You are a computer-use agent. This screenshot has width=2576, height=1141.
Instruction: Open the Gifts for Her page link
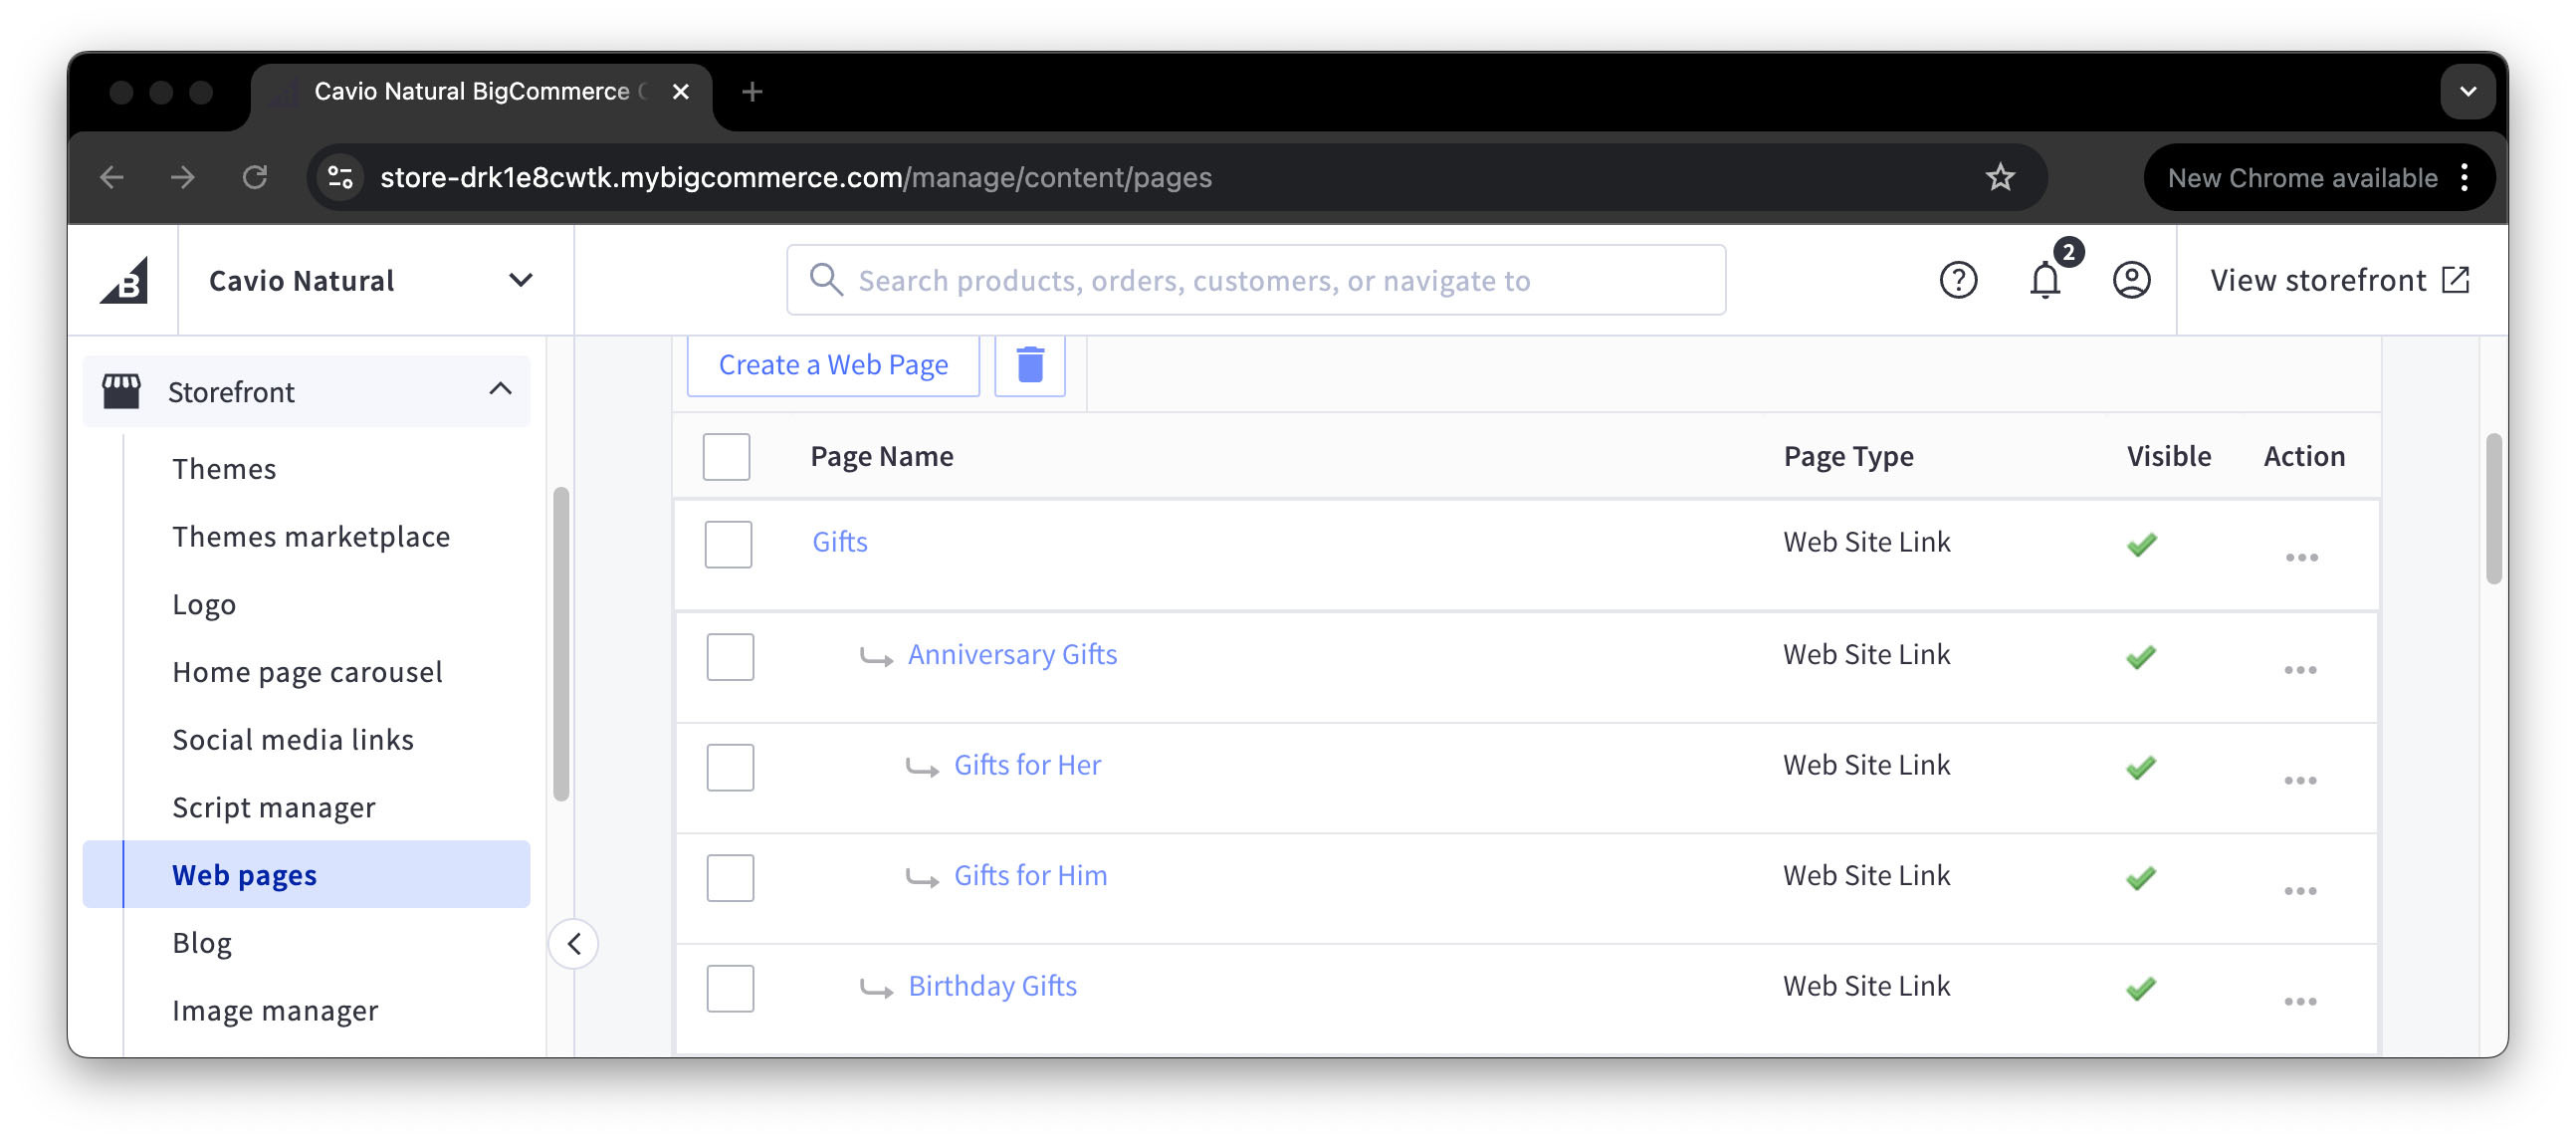pyautogui.click(x=1027, y=765)
